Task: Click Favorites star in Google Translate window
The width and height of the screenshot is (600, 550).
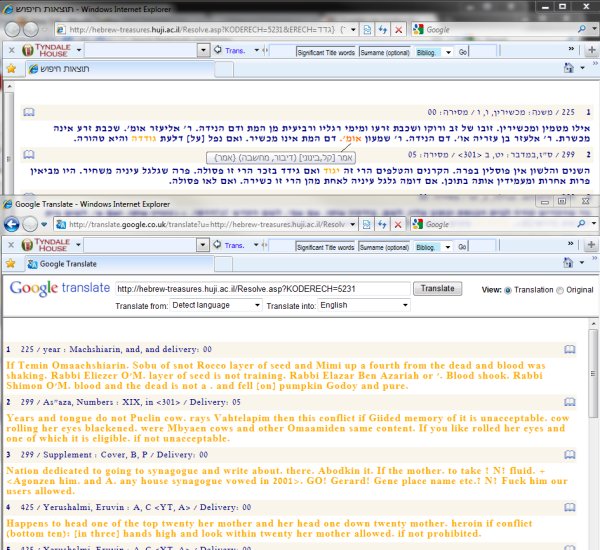Action: click(x=11, y=263)
